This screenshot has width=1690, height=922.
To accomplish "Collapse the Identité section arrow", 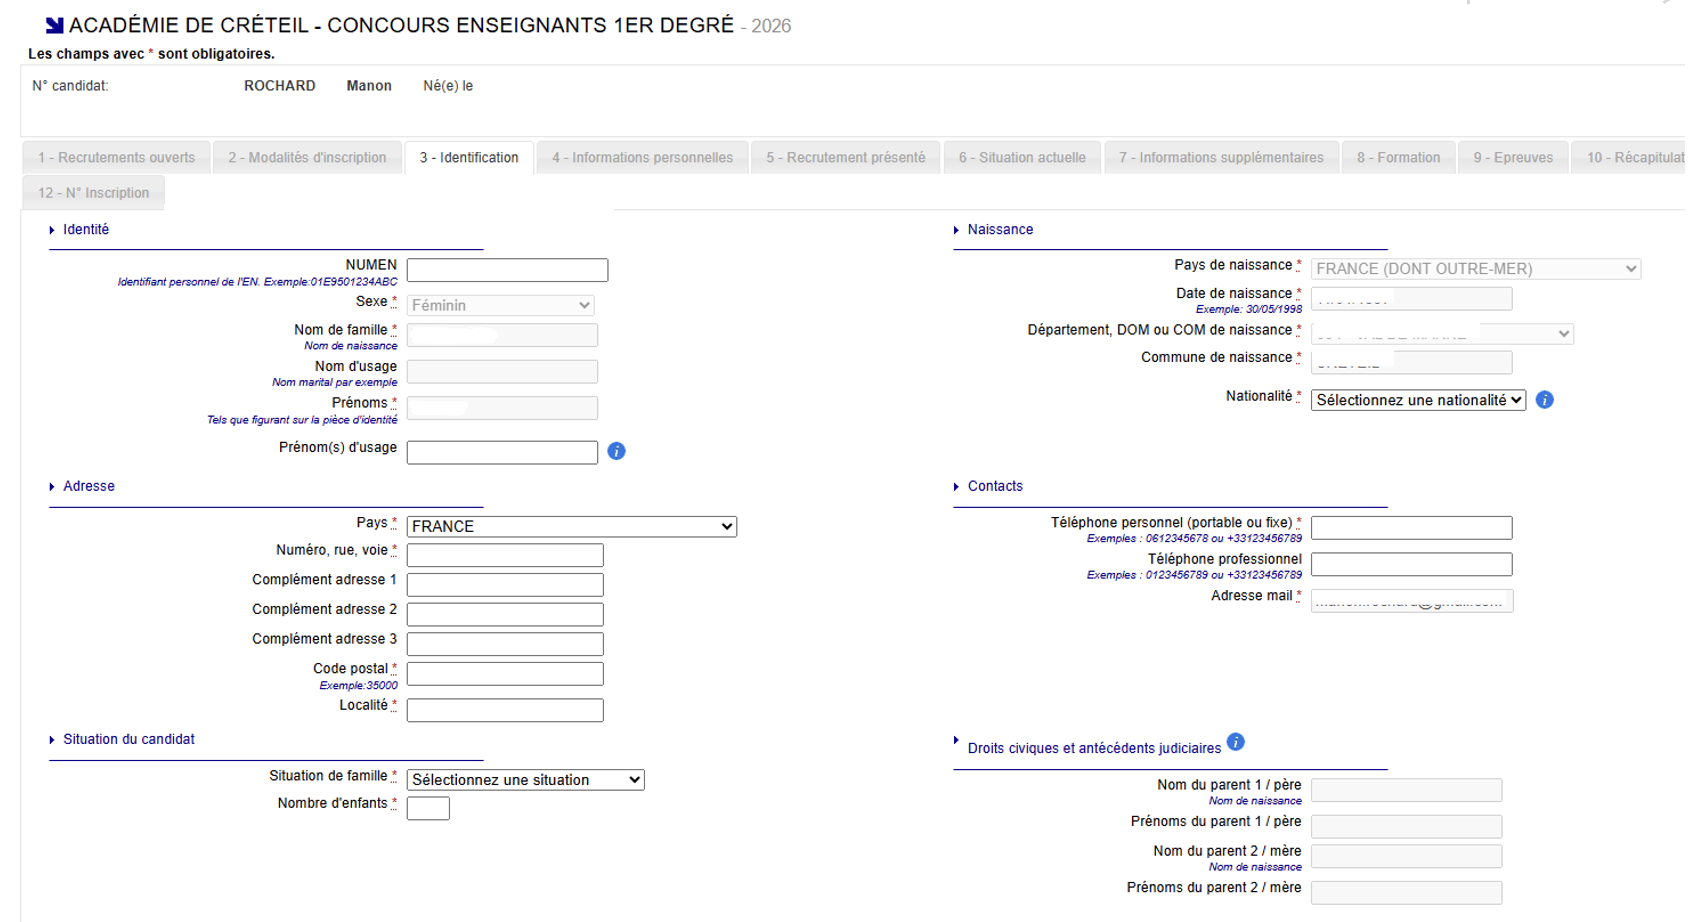I will [52, 230].
